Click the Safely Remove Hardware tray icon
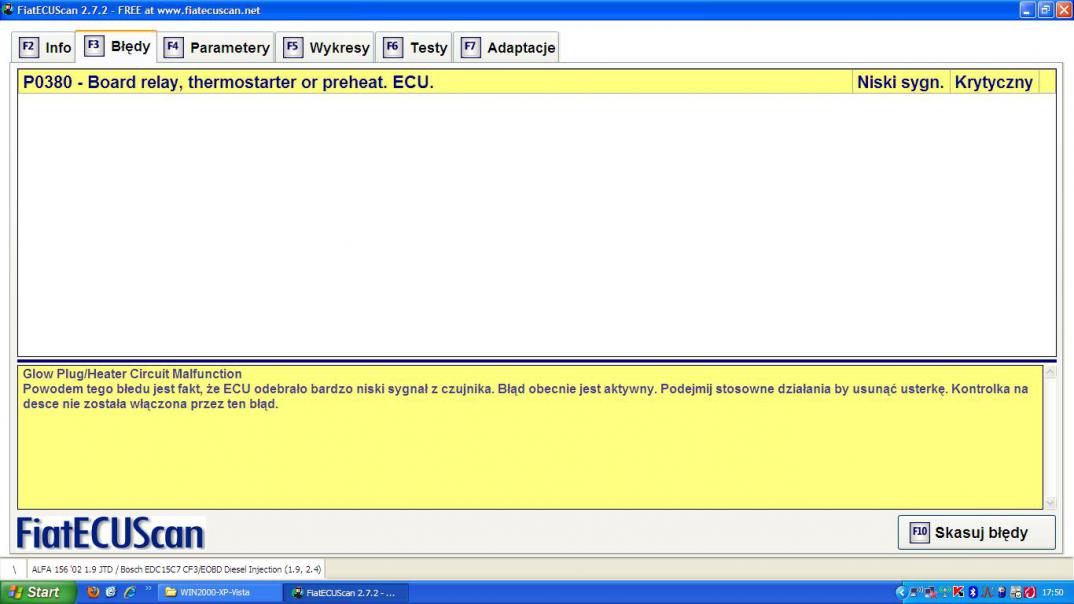This screenshot has width=1074, height=604. 1016,592
